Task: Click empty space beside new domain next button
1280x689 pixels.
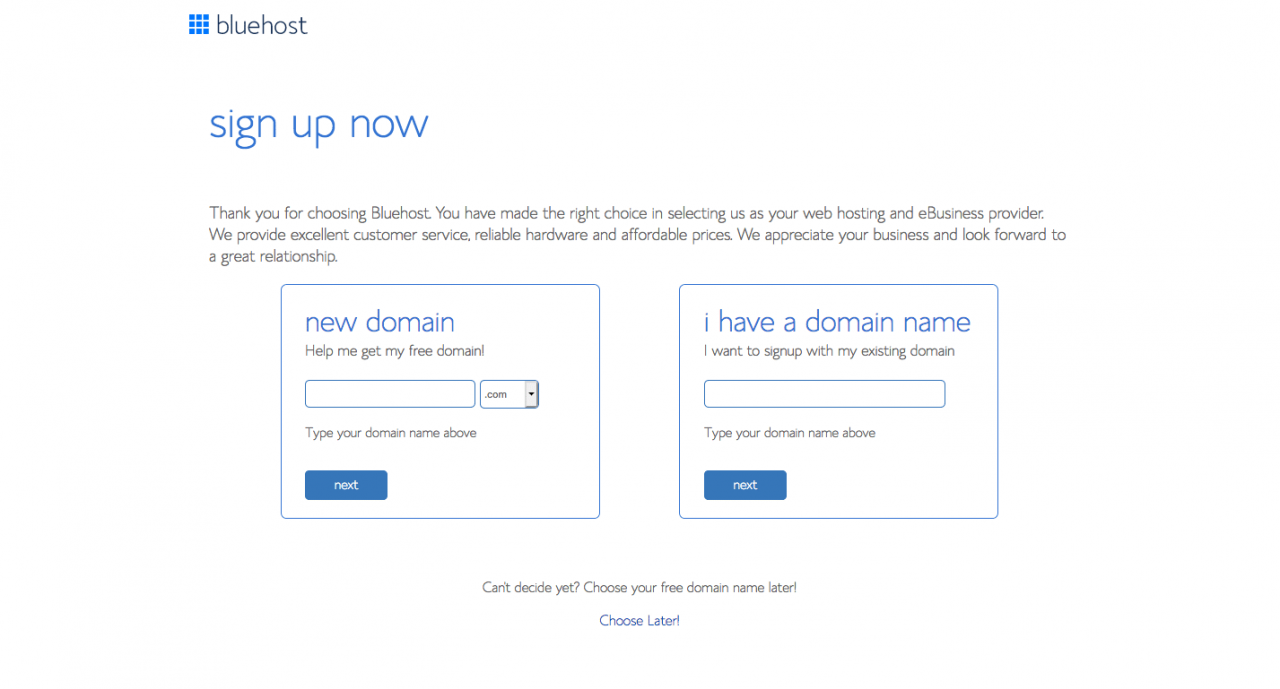Action: coord(490,485)
